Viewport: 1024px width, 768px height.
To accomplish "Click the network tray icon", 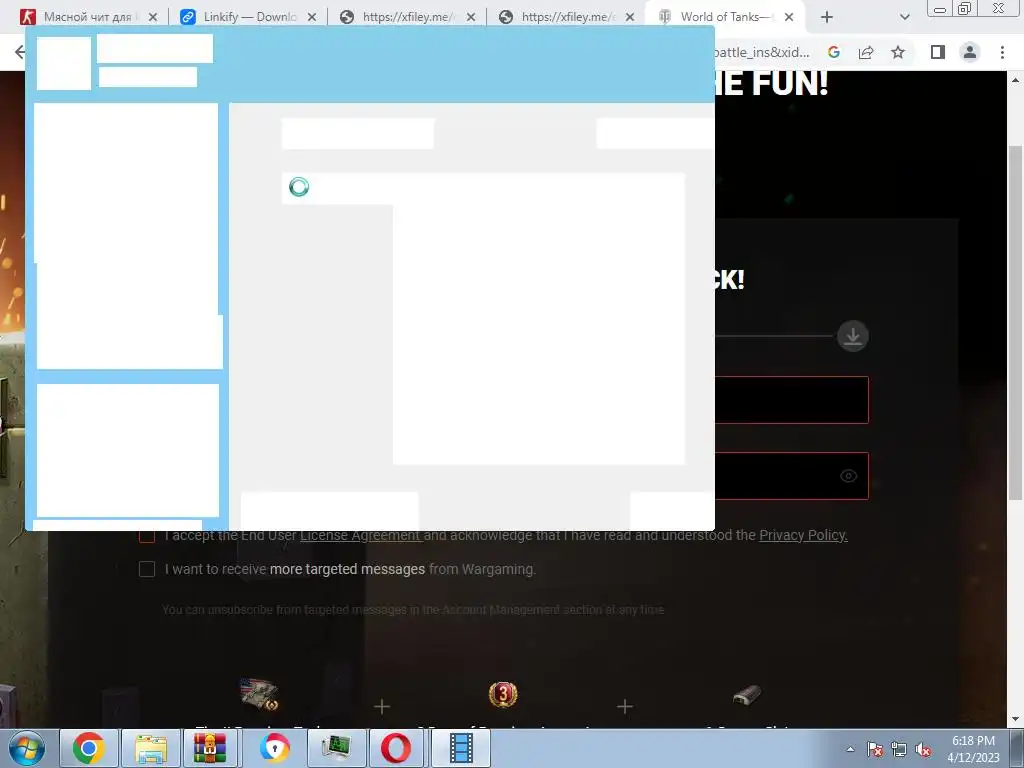I will [x=899, y=750].
